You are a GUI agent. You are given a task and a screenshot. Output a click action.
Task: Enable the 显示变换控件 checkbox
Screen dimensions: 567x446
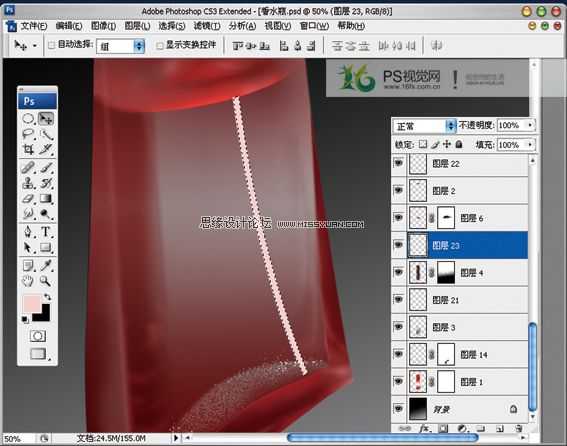point(159,46)
